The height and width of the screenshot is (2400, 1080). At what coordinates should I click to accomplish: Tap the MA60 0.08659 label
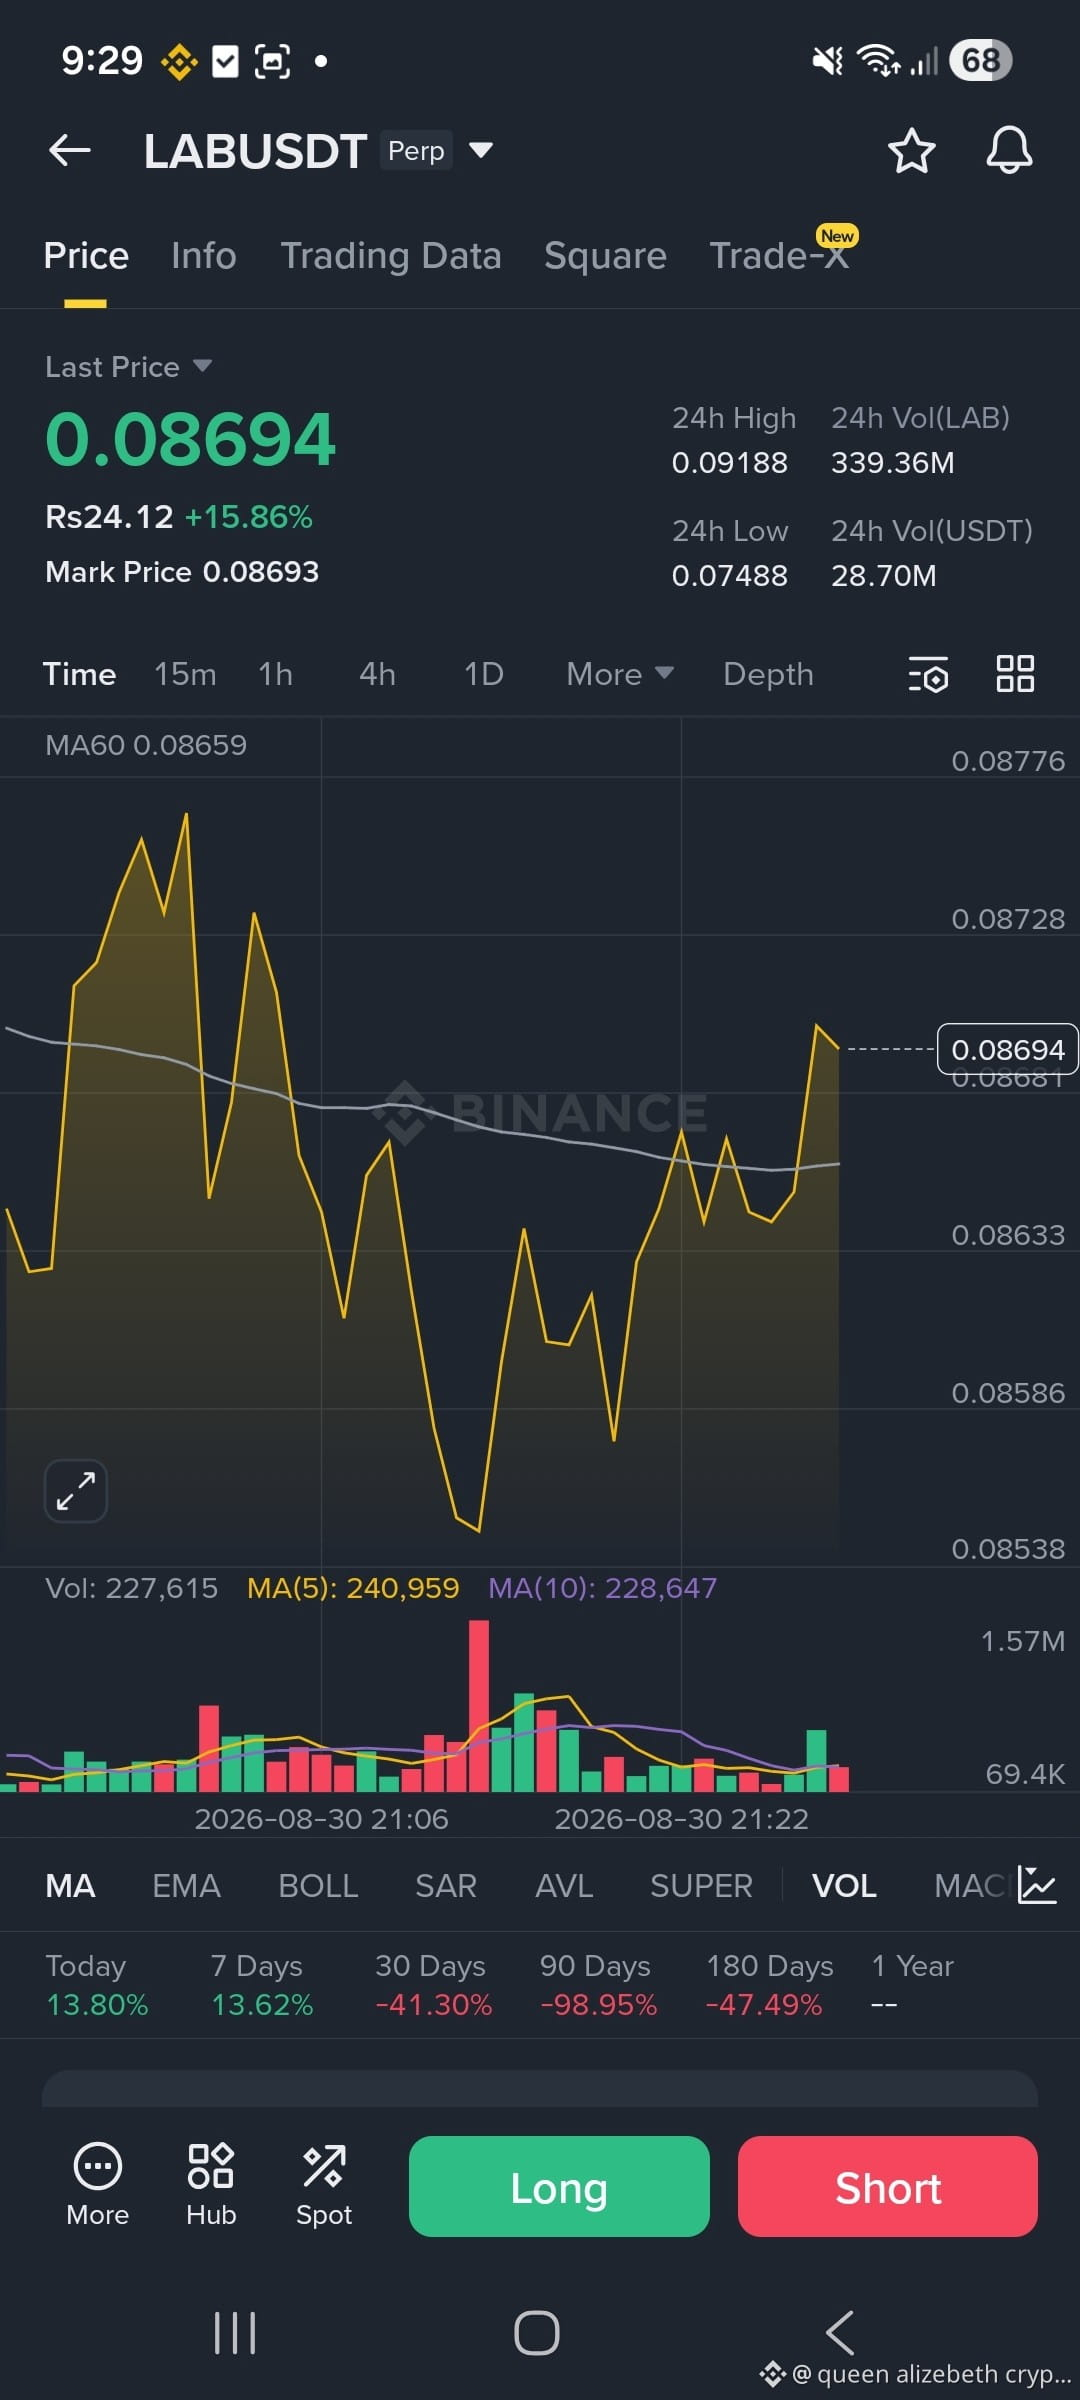(146, 745)
